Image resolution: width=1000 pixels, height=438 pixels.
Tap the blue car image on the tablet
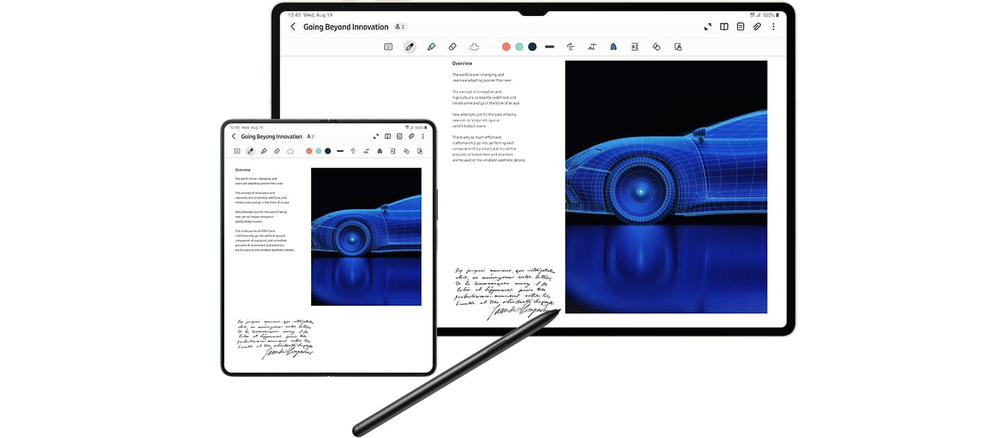[x=665, y=185]
